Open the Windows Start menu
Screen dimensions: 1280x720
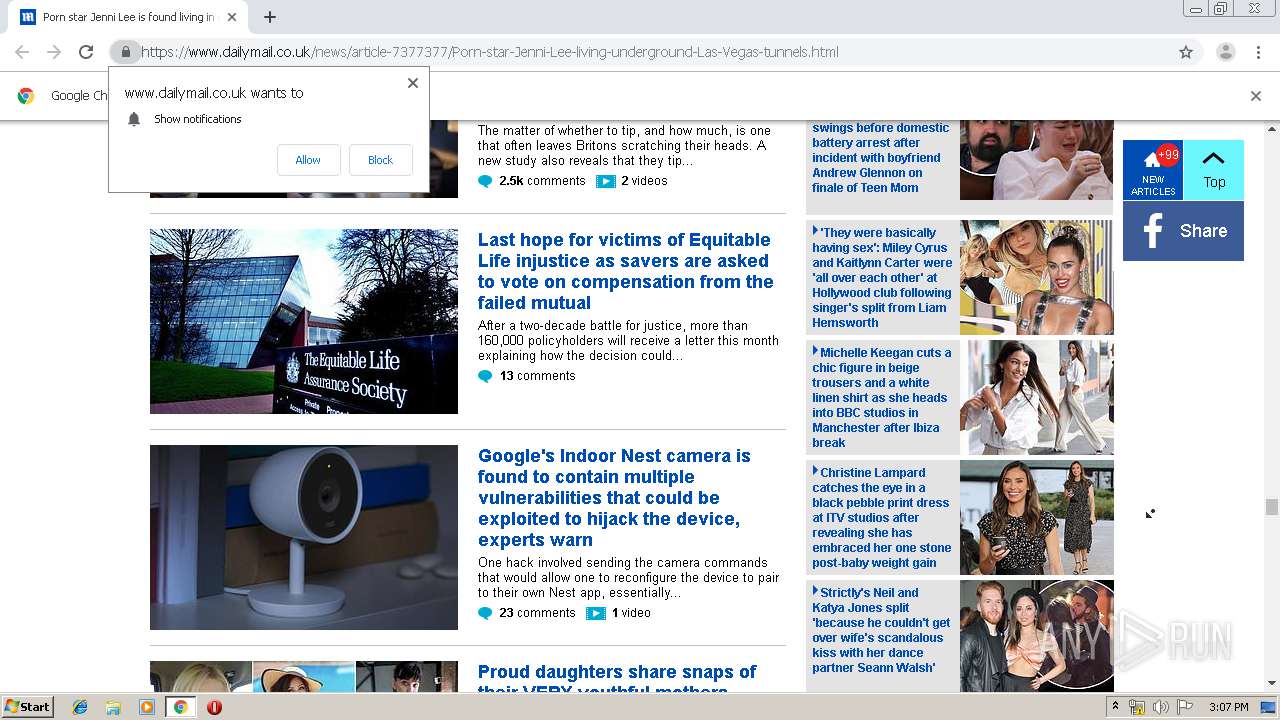click(28, 706)
